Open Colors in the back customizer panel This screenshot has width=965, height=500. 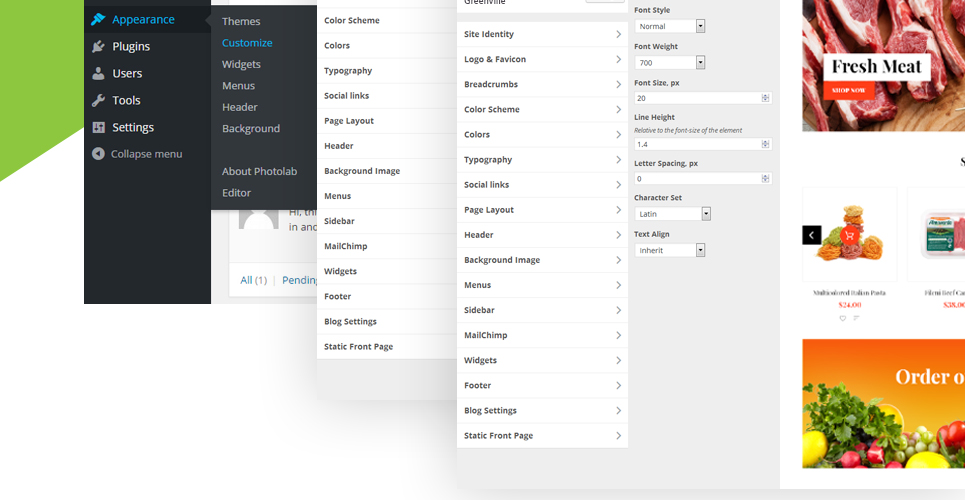[x=386, y=46]
